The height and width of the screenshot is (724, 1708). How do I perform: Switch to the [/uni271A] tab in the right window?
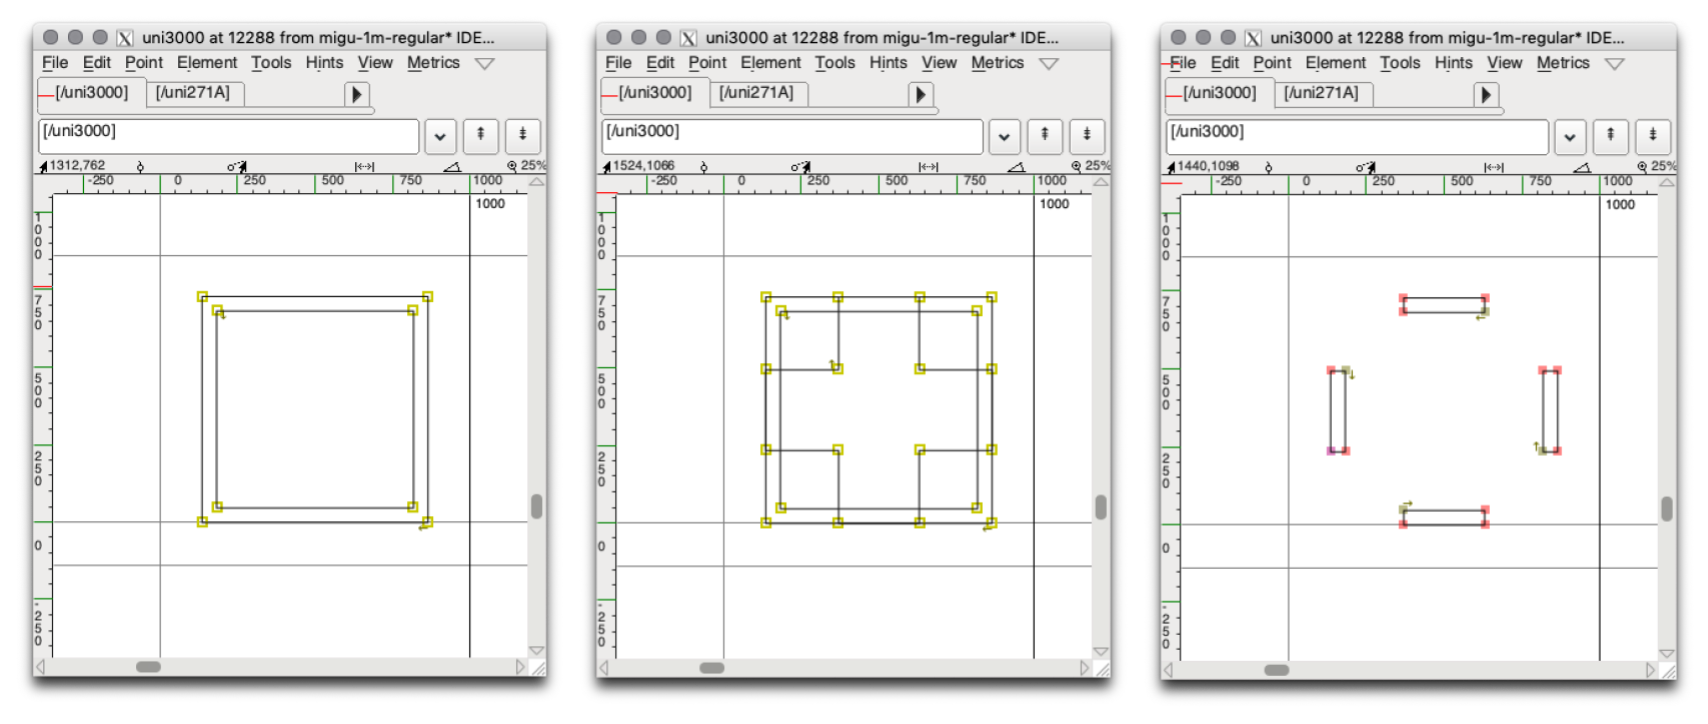(x=1322, y=93)
